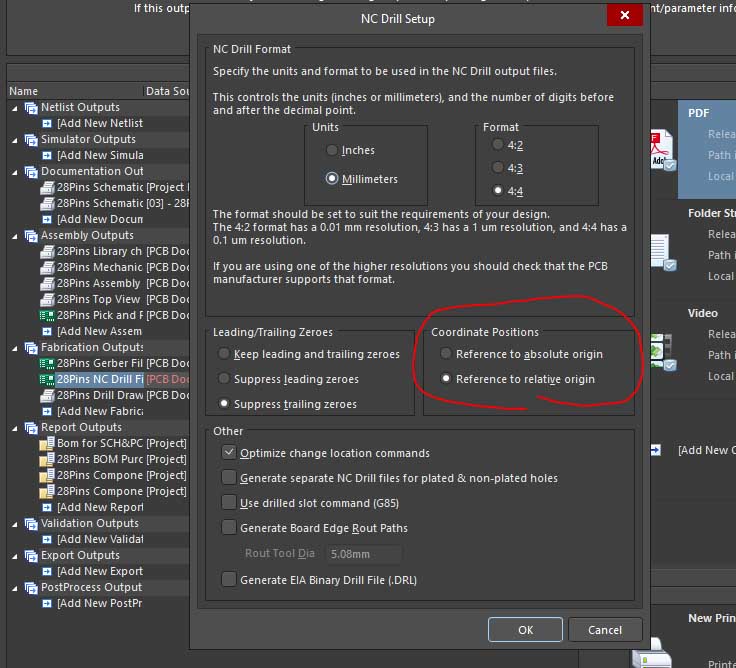Click the 28Pins Pick and Place output icon
Viewport: 736px width, 668px height.
(x=47, y=315)
